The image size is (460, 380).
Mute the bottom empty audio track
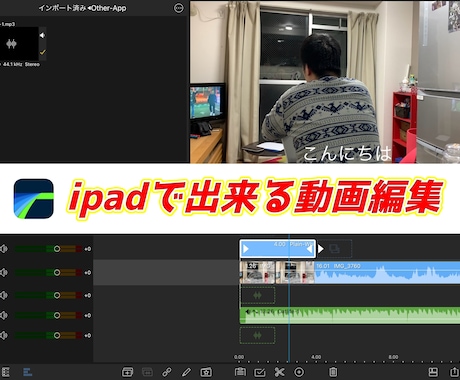(x=4, y=335)
